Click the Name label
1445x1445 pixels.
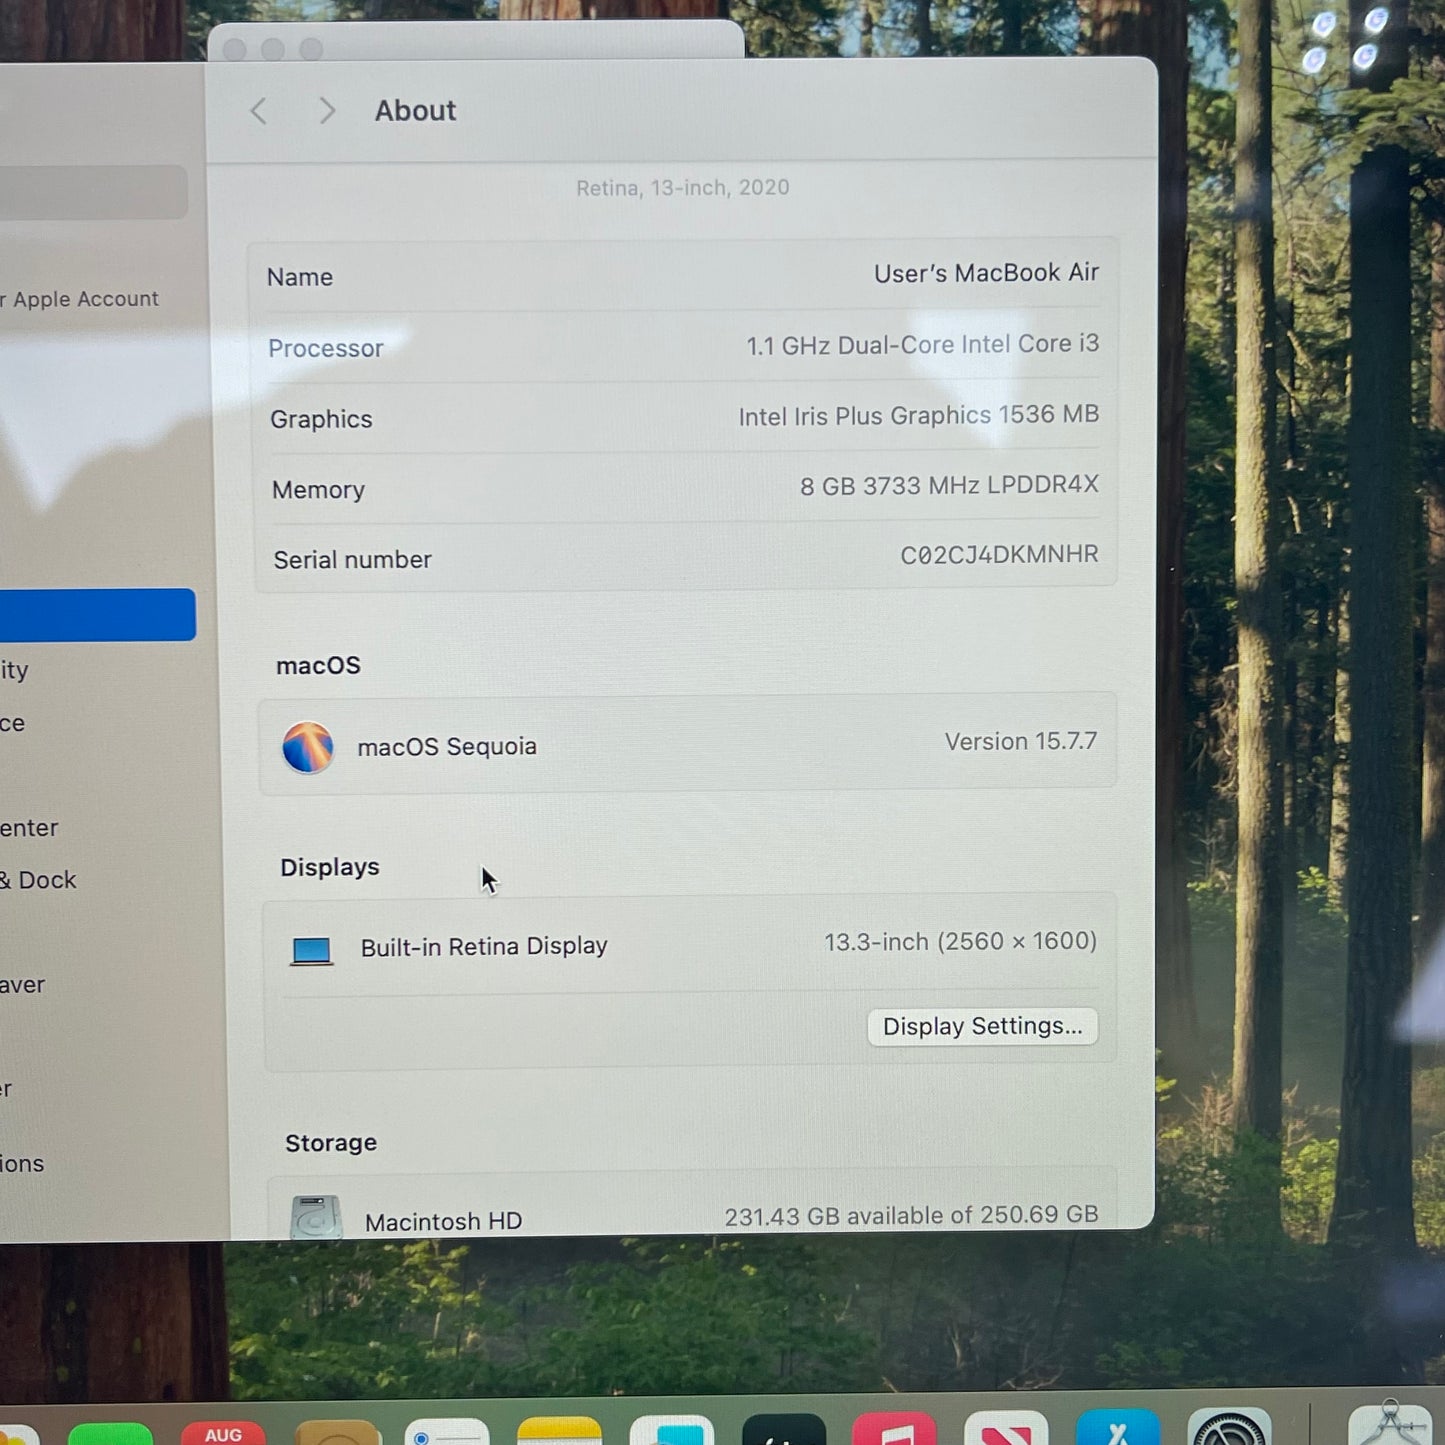[x=300, y=277]
